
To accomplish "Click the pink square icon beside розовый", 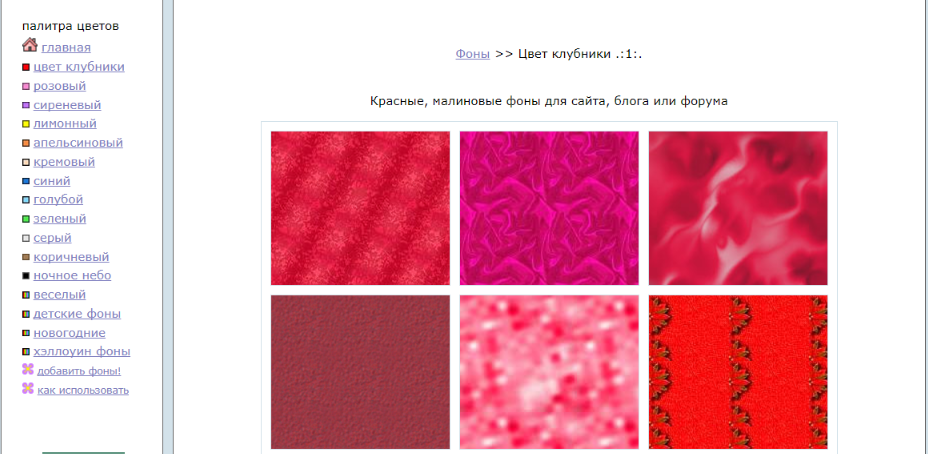I will (26, 86).
